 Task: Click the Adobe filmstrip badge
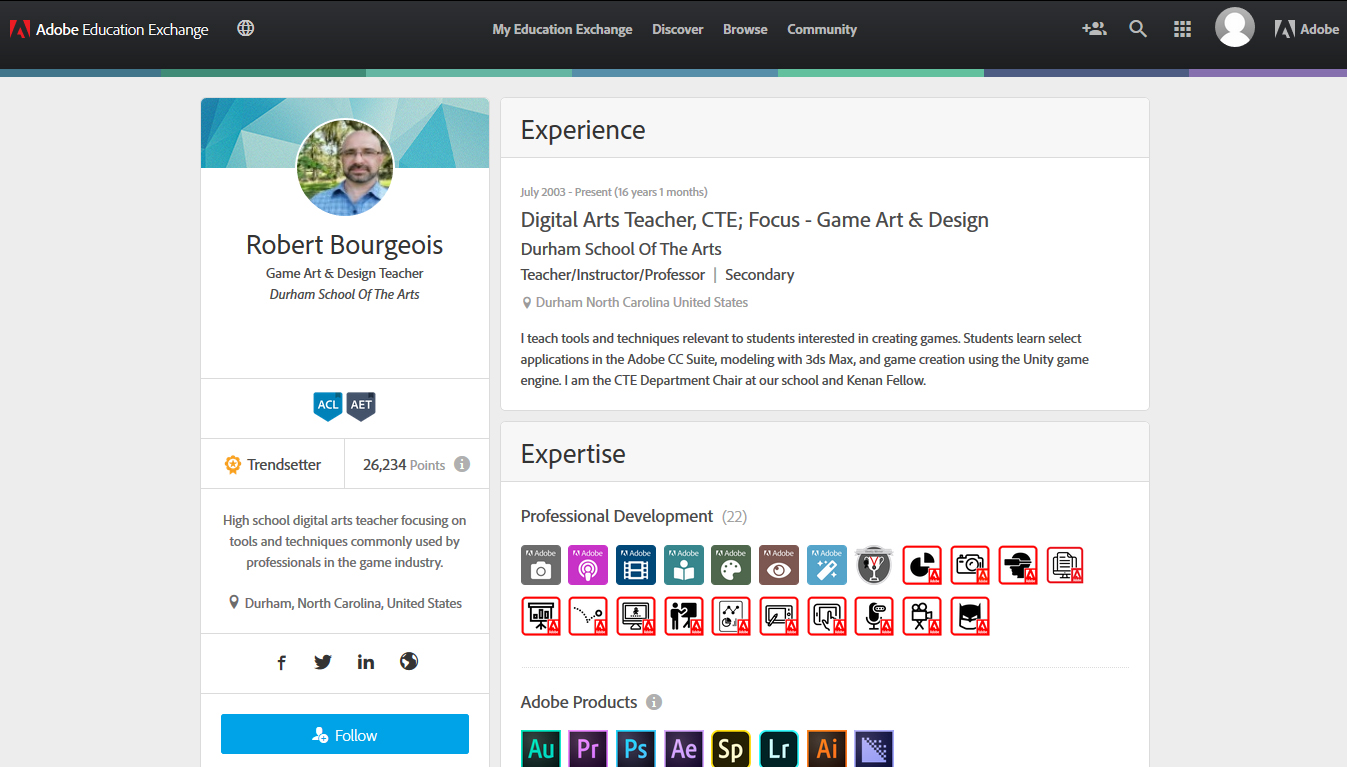coord(635,565)
